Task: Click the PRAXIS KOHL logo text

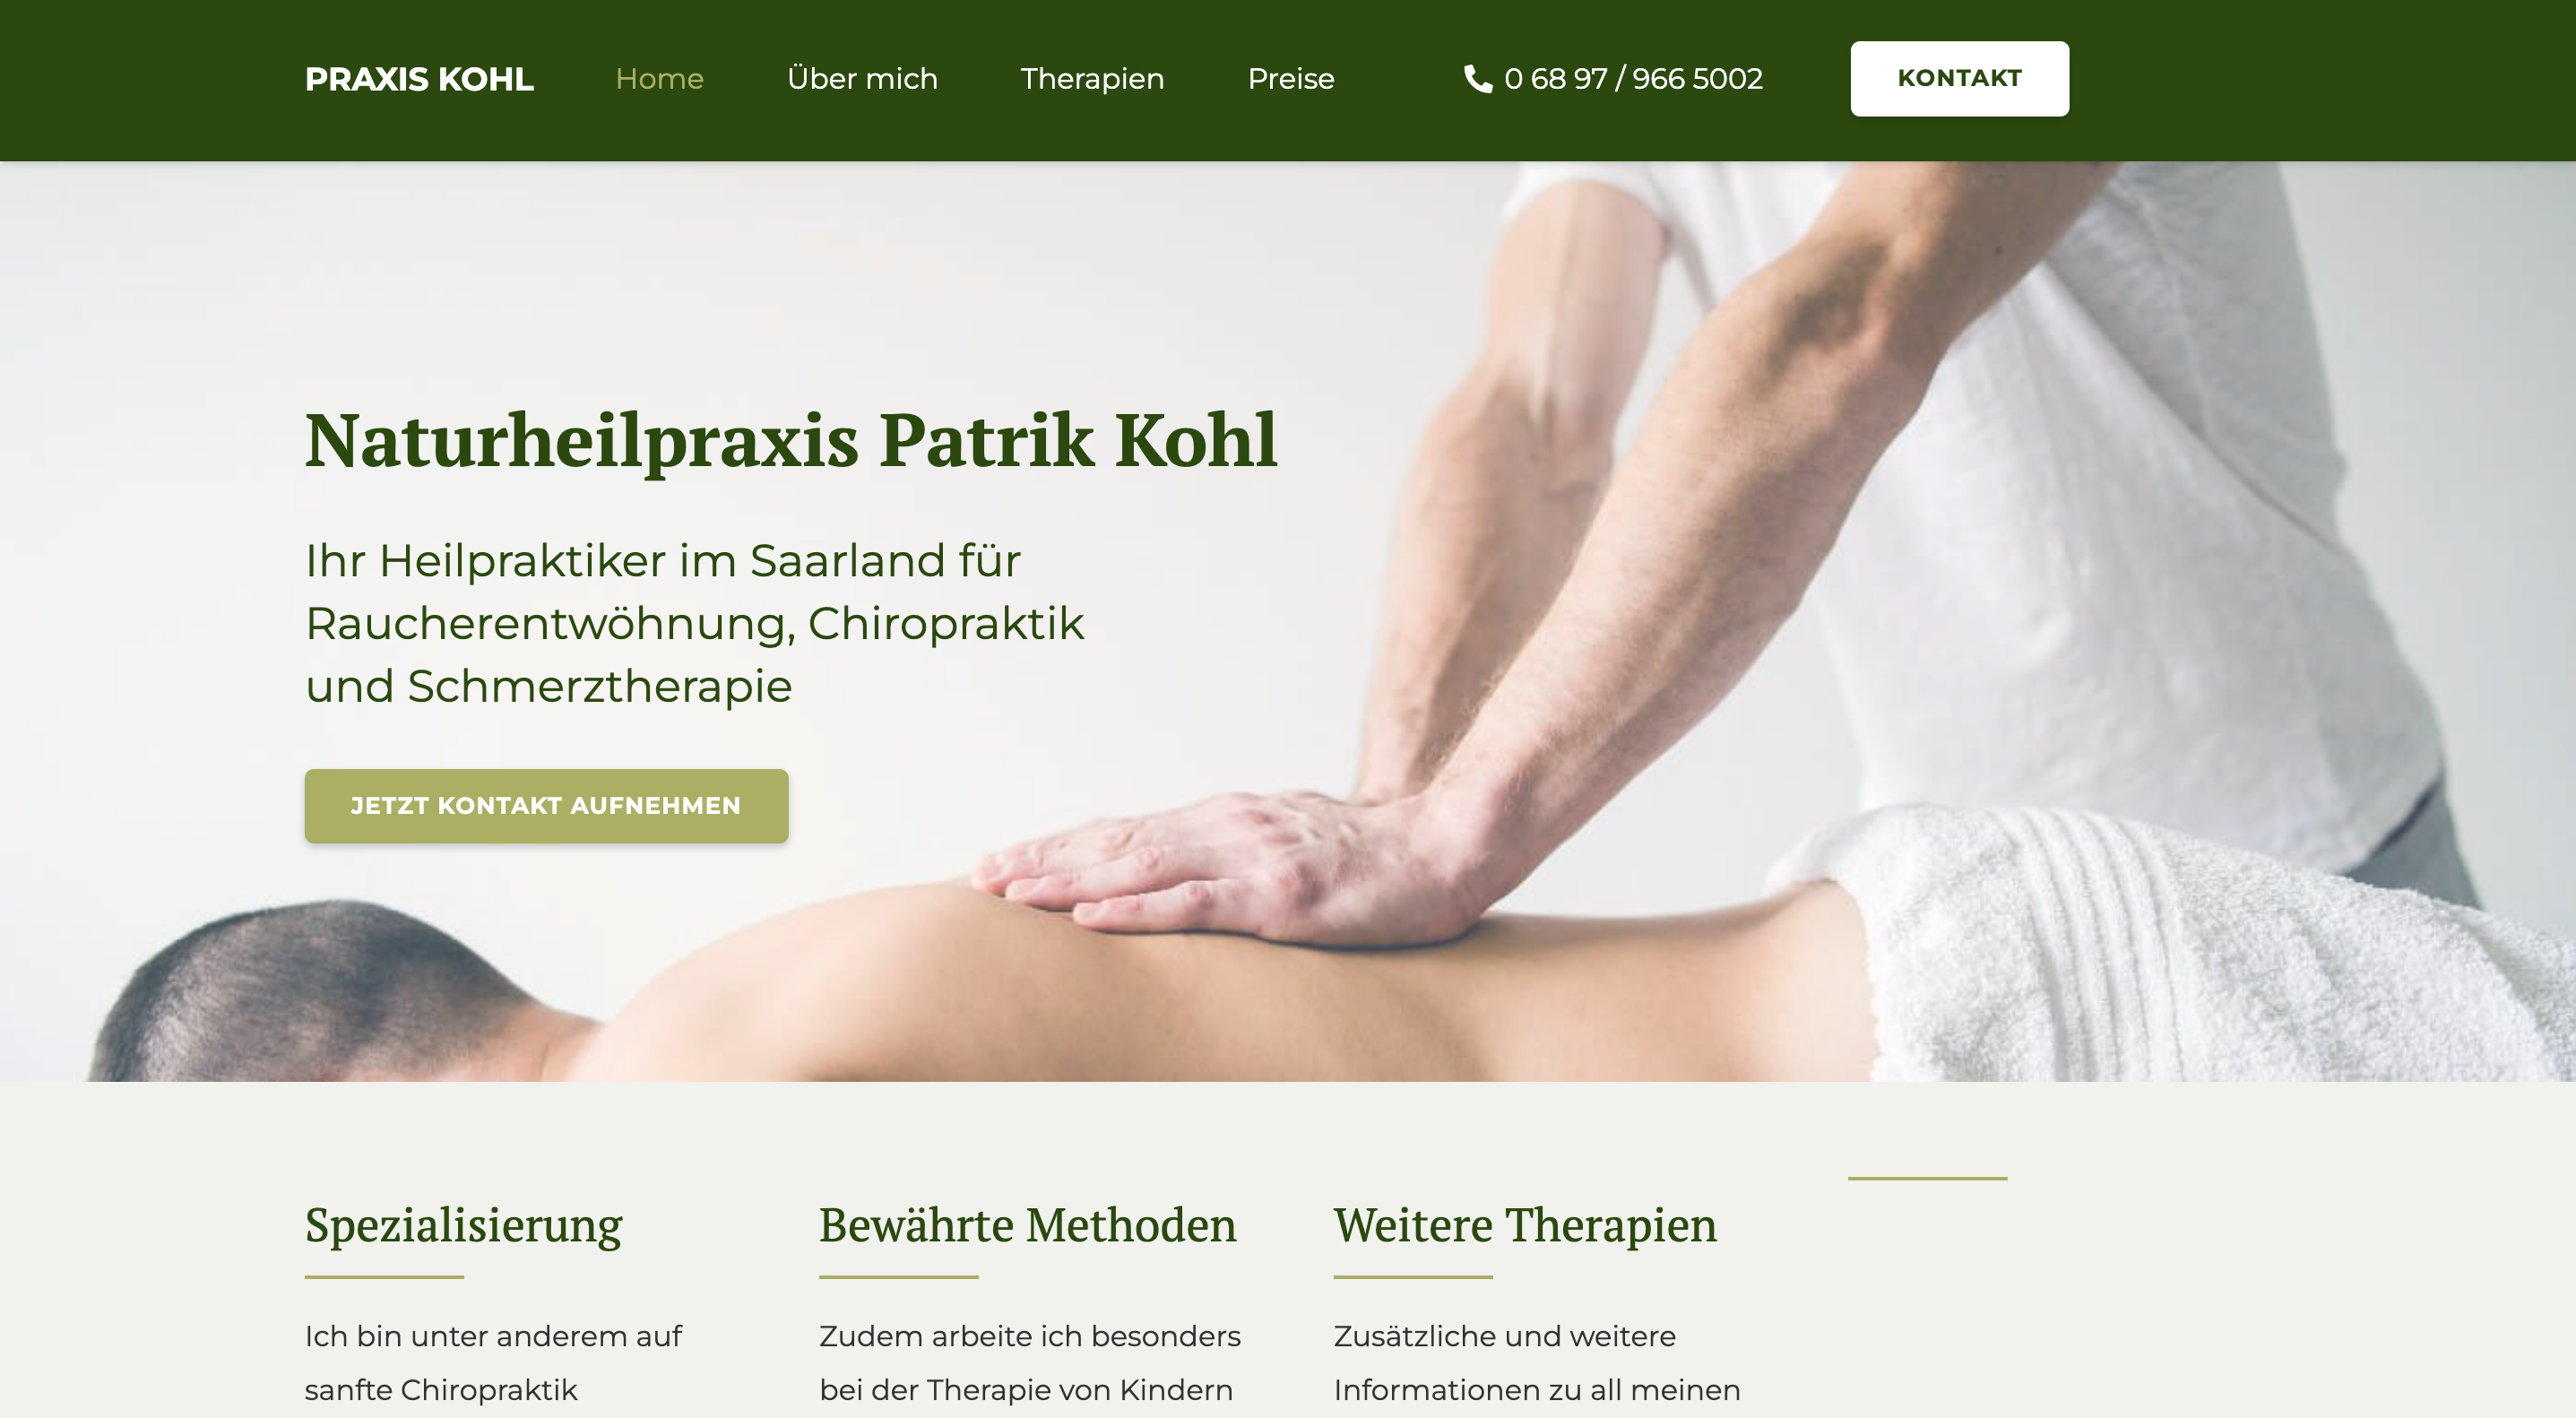Action: coord(419,79)
